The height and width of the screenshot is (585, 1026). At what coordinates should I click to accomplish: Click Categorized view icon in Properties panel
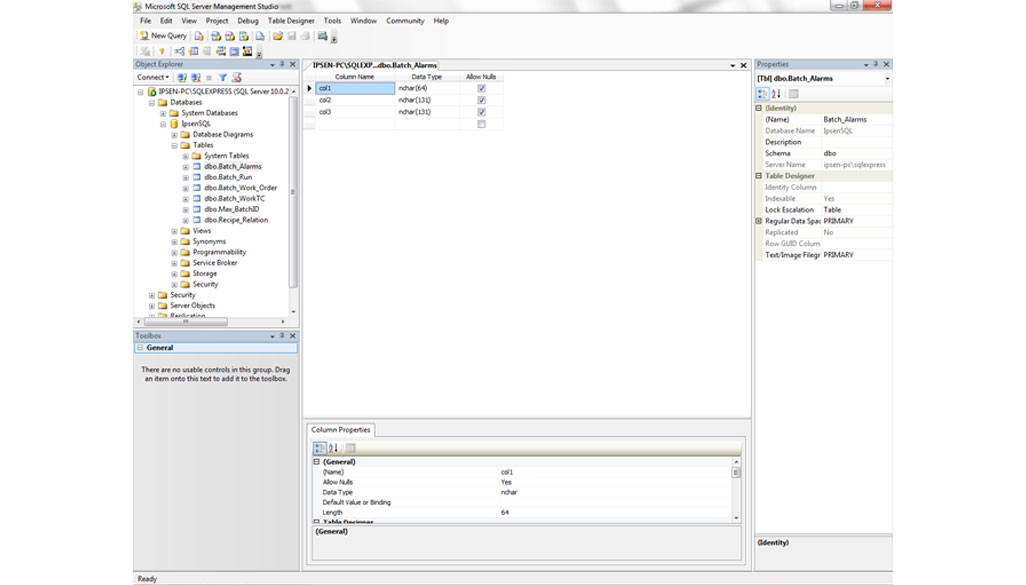coord(763,94)
